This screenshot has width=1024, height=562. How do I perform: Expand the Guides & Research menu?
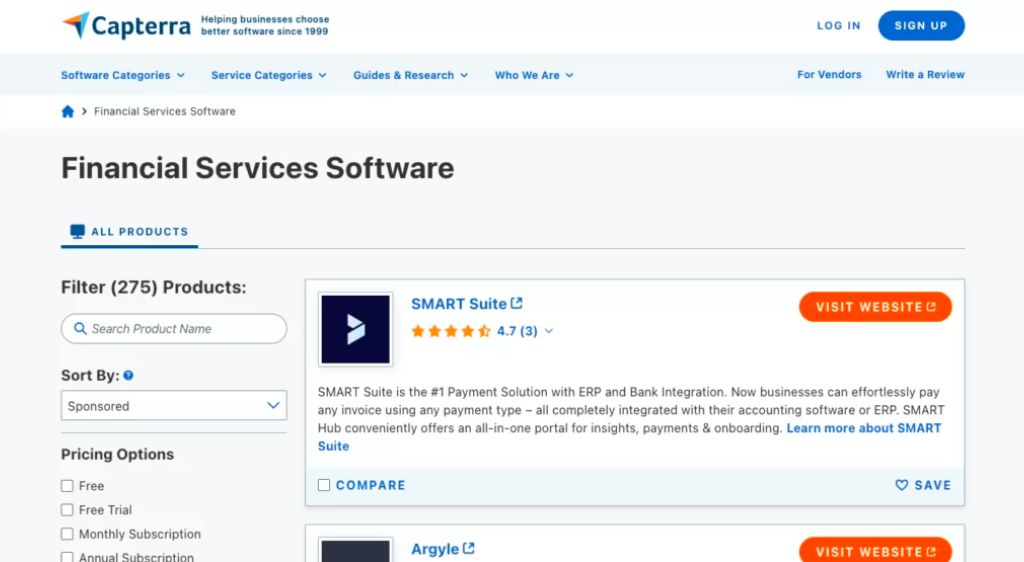[x=411, y=75]
